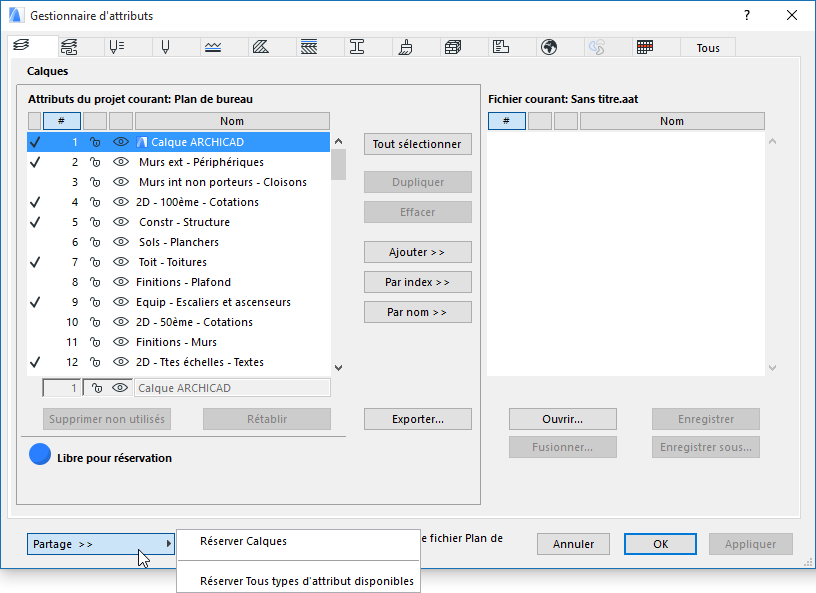Sort project list by Nom column header
Image resolution: width=816 pixels, height=593 pixels.
click(x=232, y=121)
